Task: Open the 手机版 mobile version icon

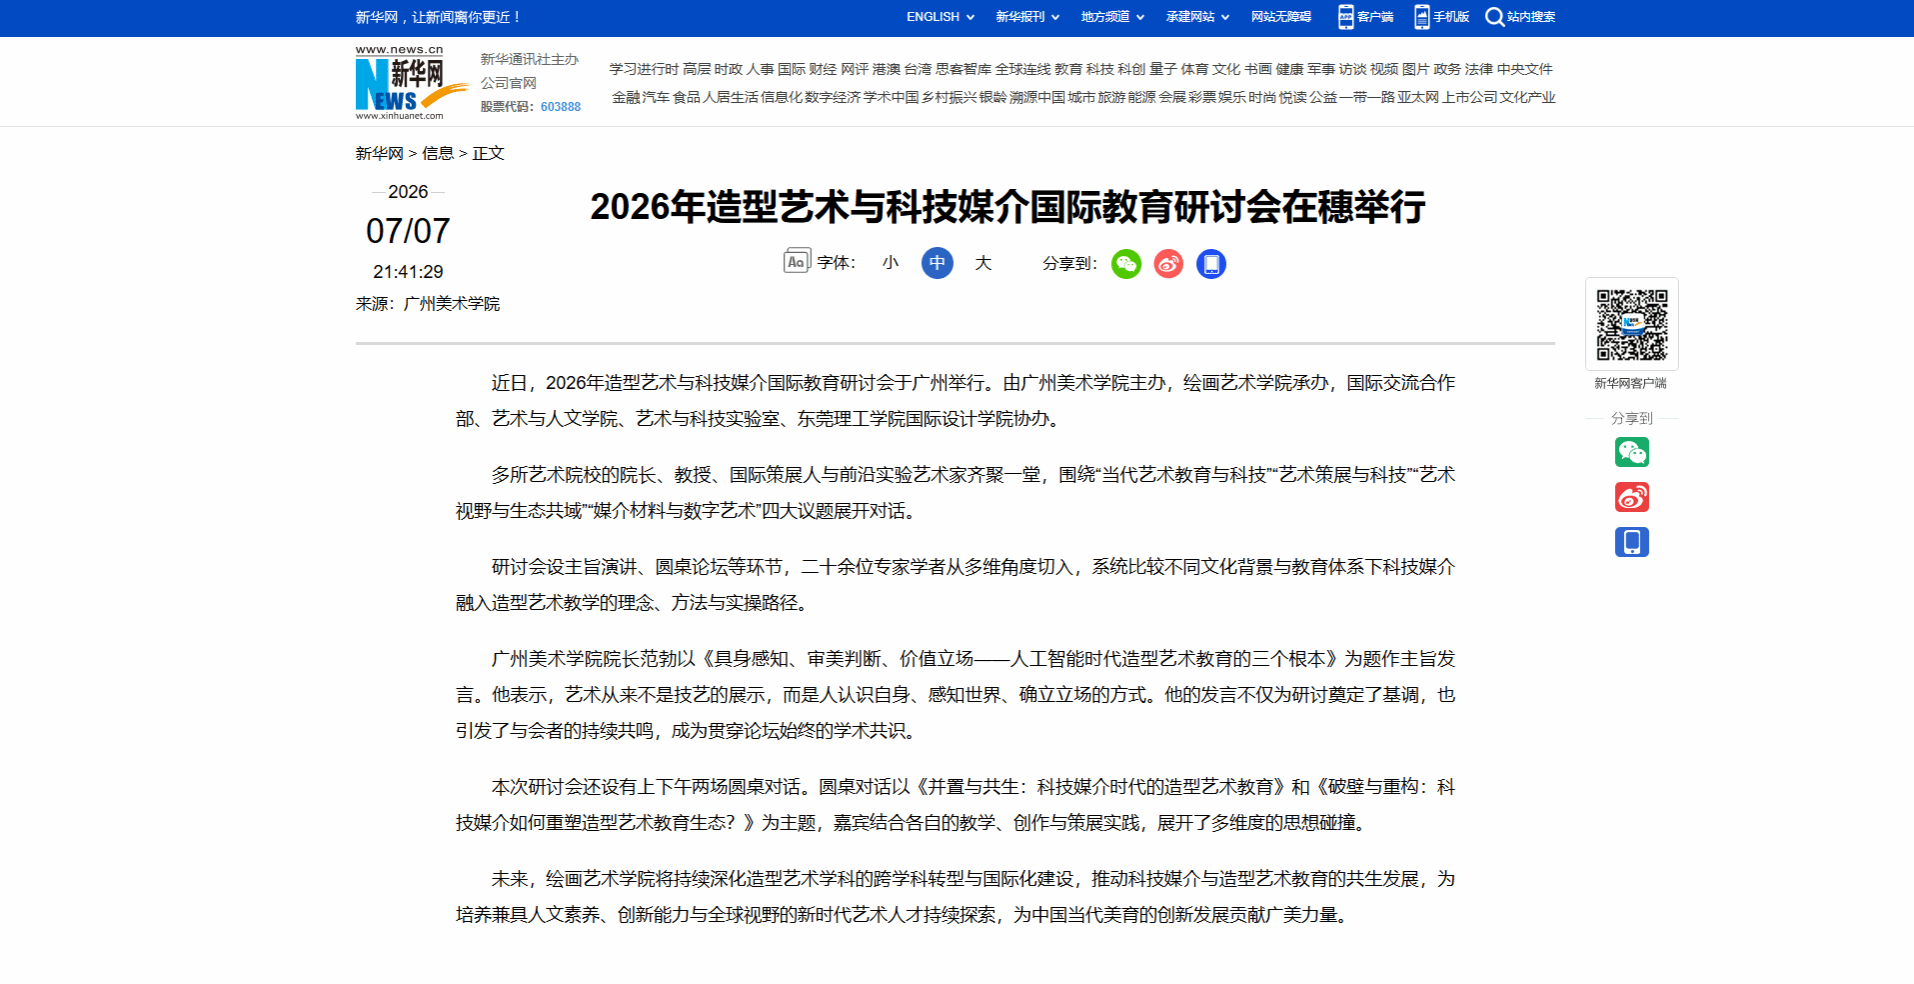Action: point(1422,17)
